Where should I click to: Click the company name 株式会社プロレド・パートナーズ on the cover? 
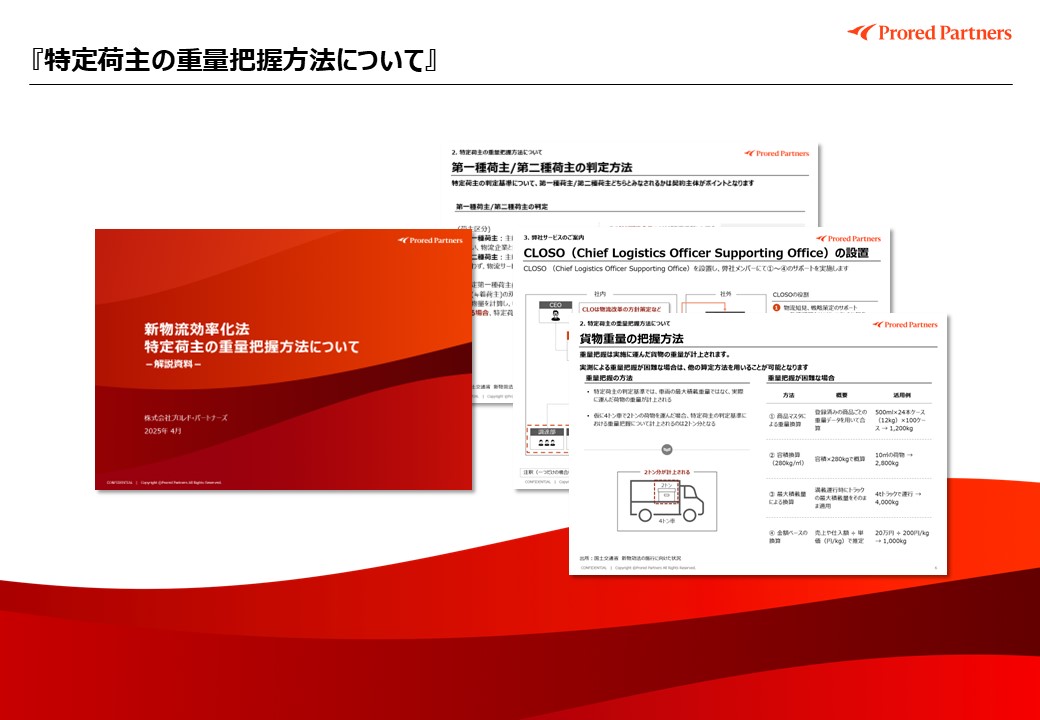pyautogui.click(x=186, y=418)
